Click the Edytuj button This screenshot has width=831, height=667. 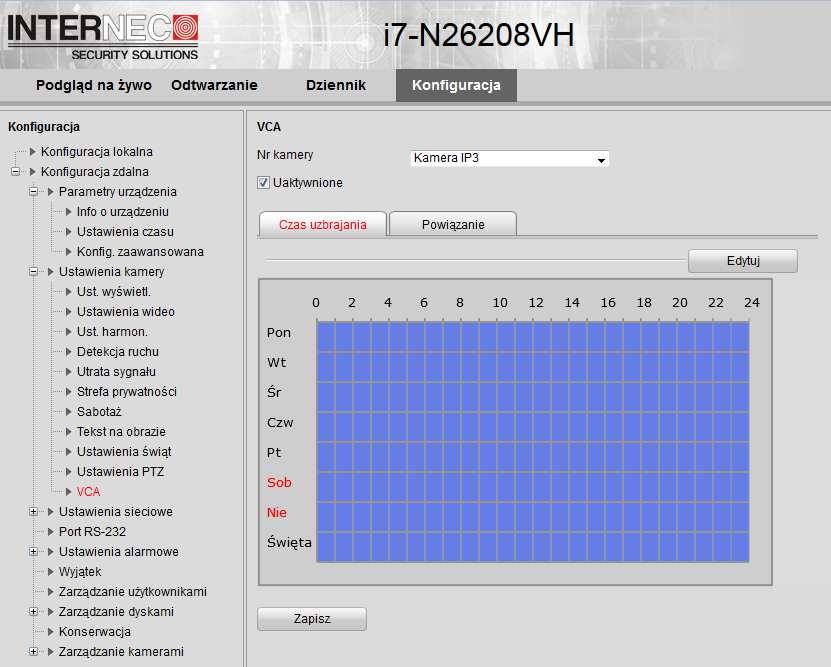click(x=743, y=261)
